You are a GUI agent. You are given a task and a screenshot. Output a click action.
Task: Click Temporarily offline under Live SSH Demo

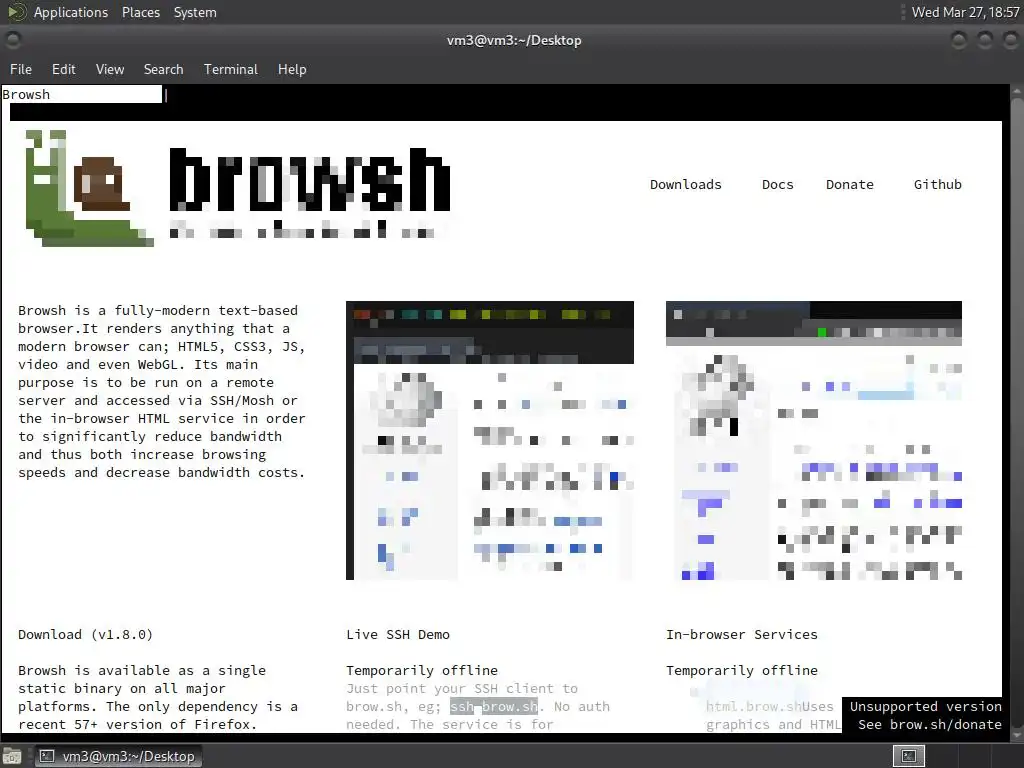[422, 670]
